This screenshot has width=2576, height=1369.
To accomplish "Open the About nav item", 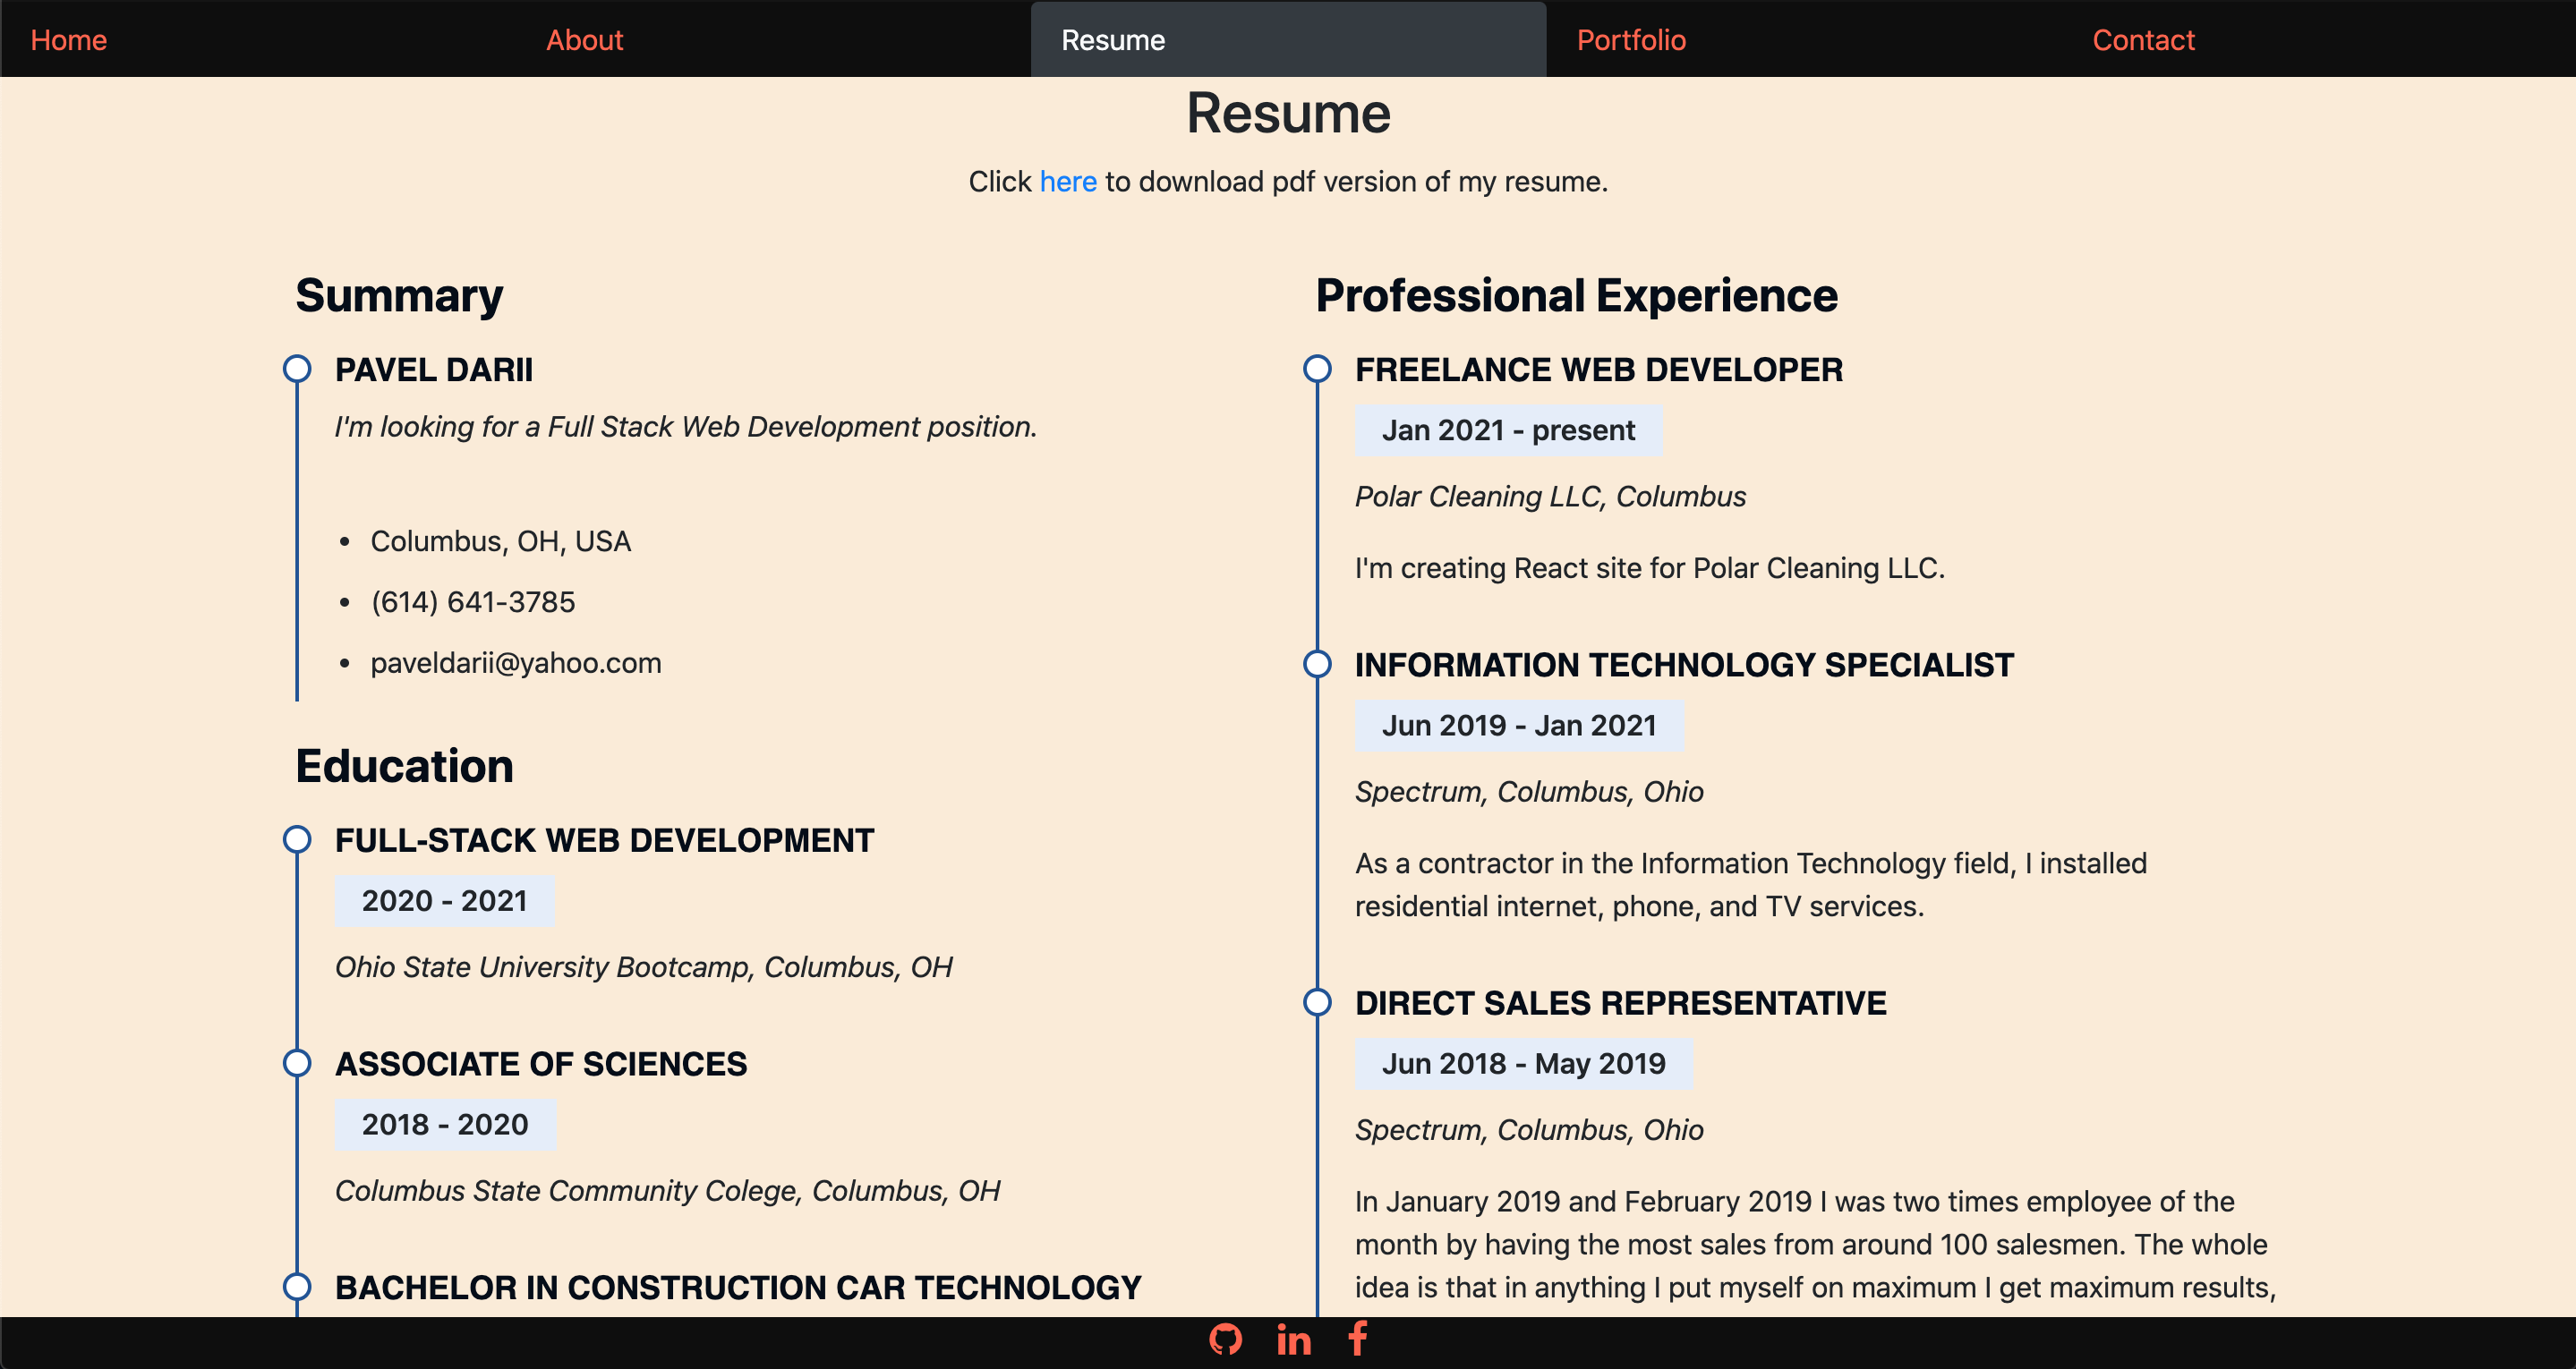I will point(584,40).
